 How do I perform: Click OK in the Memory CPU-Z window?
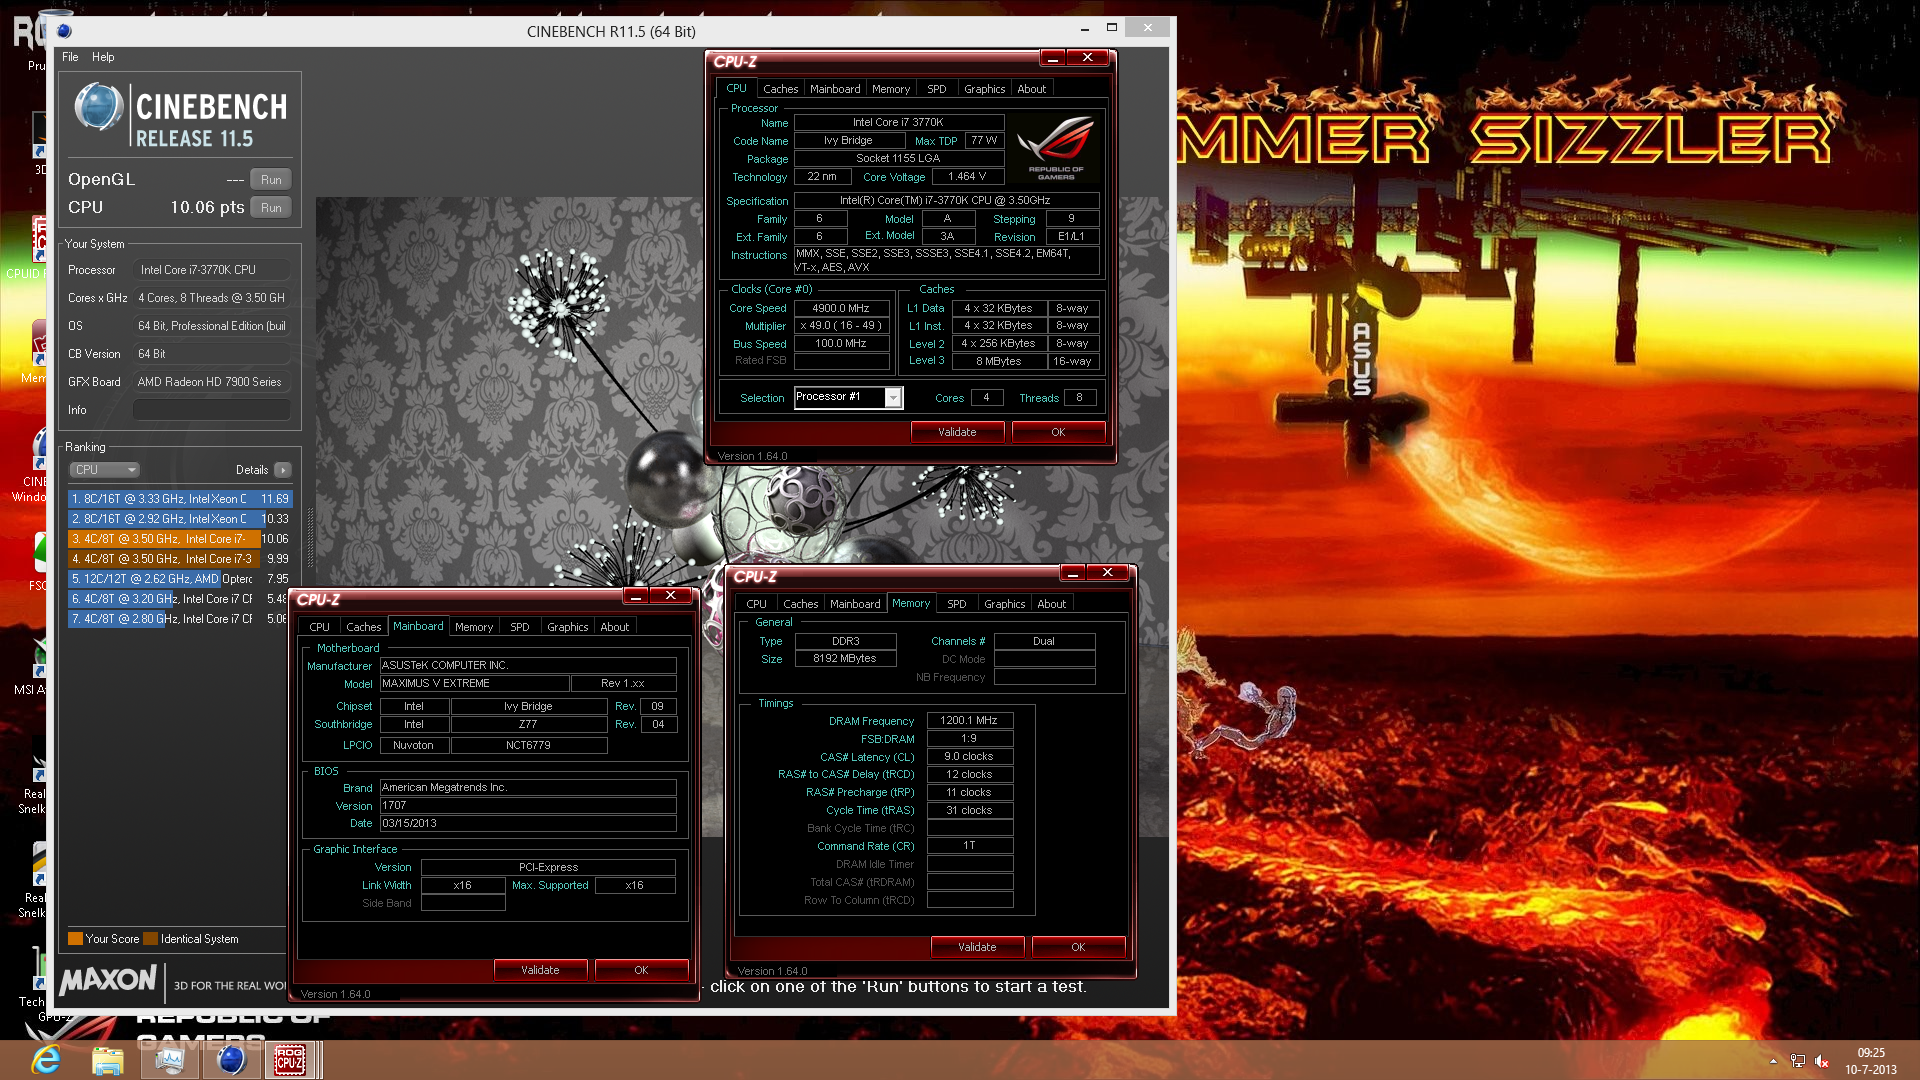click(x=1078, y=947)
